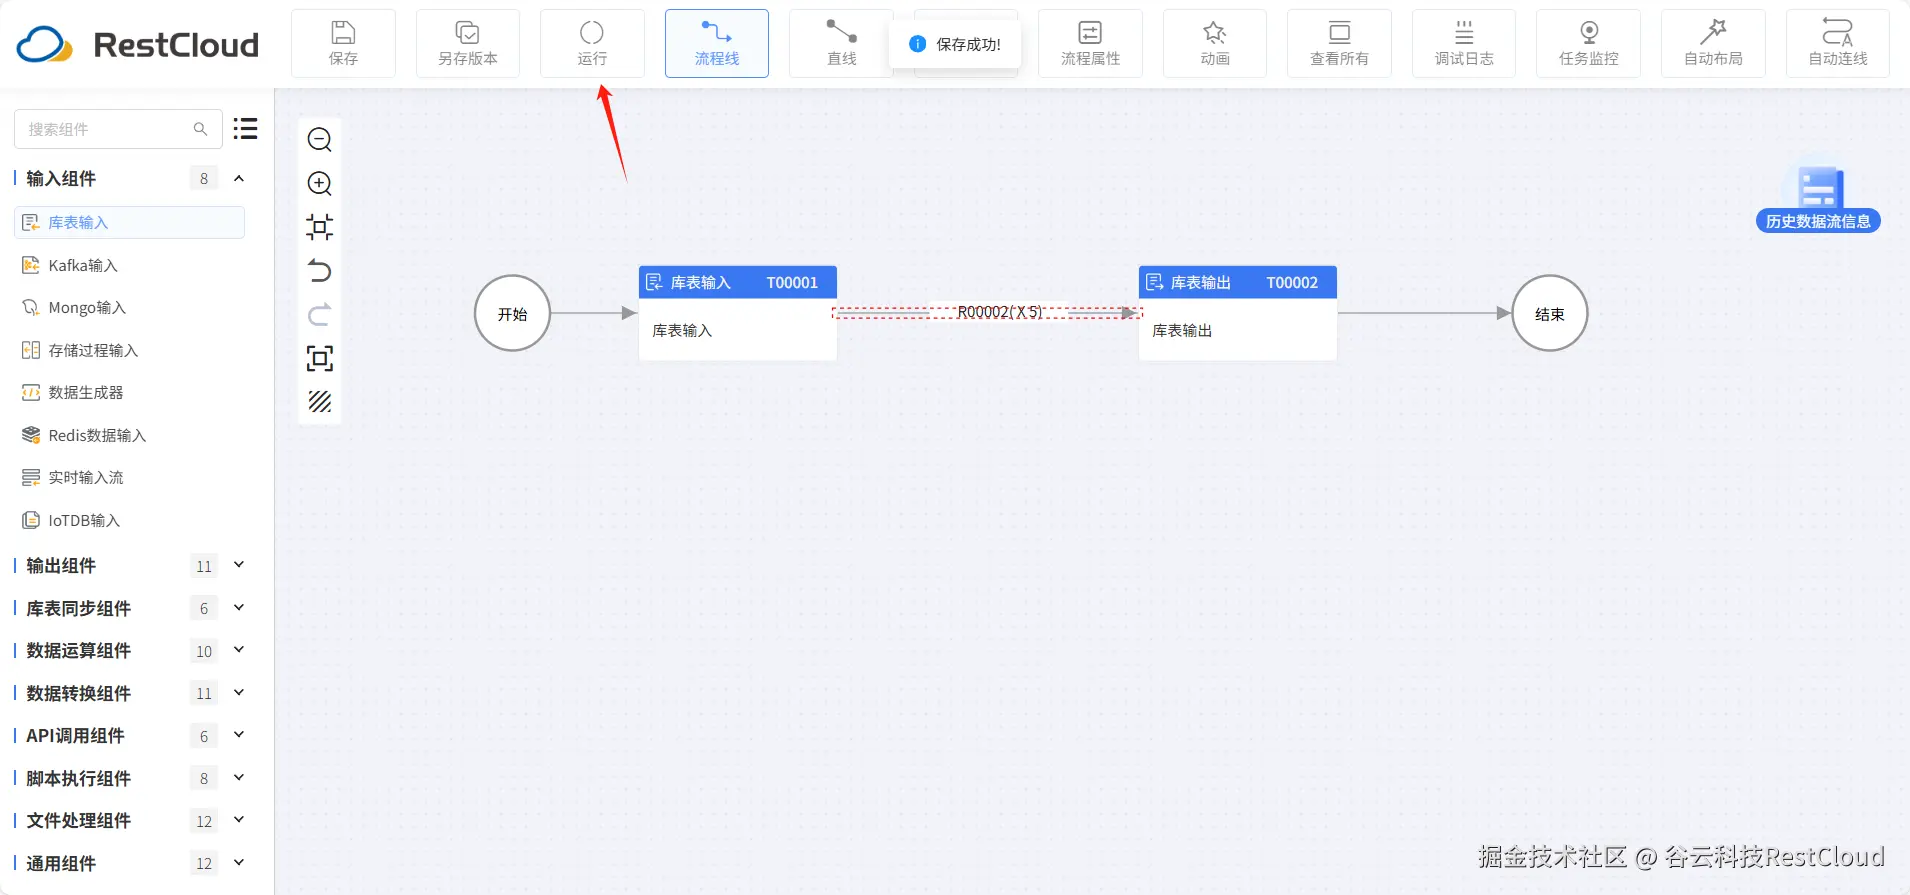Click the RestCloud logo
This screenshot has width=1910, height=895.
[x=138, y=45]
